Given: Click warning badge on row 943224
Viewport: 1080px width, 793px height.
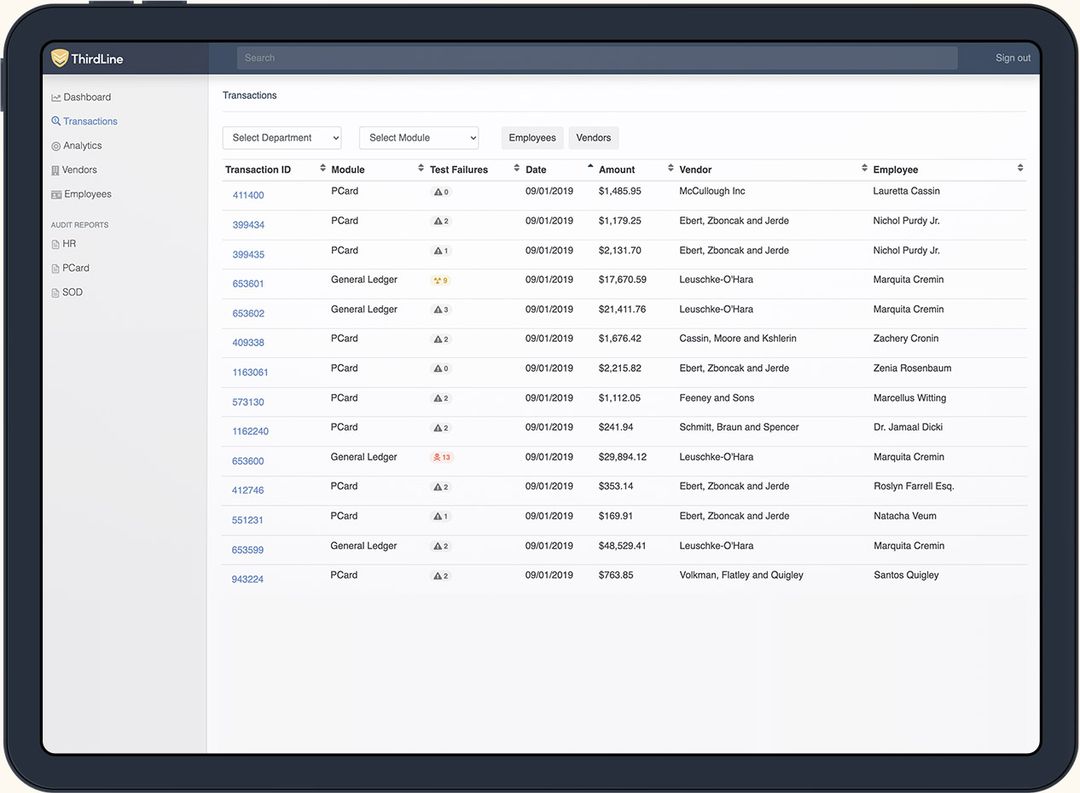Looking at the screenshot, I should [441, 576].
